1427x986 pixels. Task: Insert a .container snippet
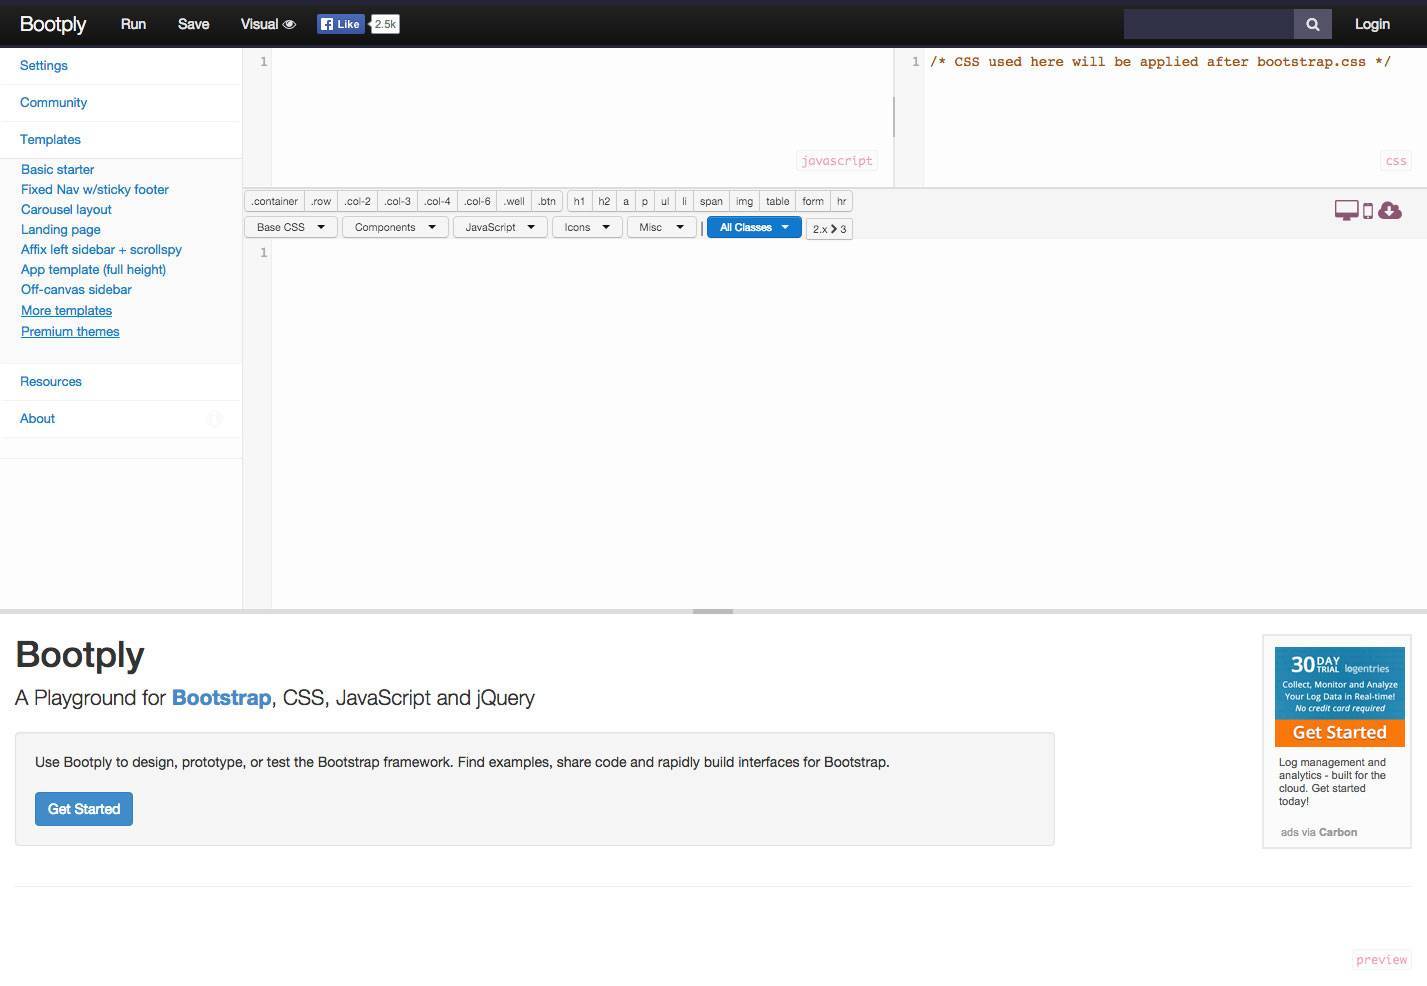pos(275,202)
